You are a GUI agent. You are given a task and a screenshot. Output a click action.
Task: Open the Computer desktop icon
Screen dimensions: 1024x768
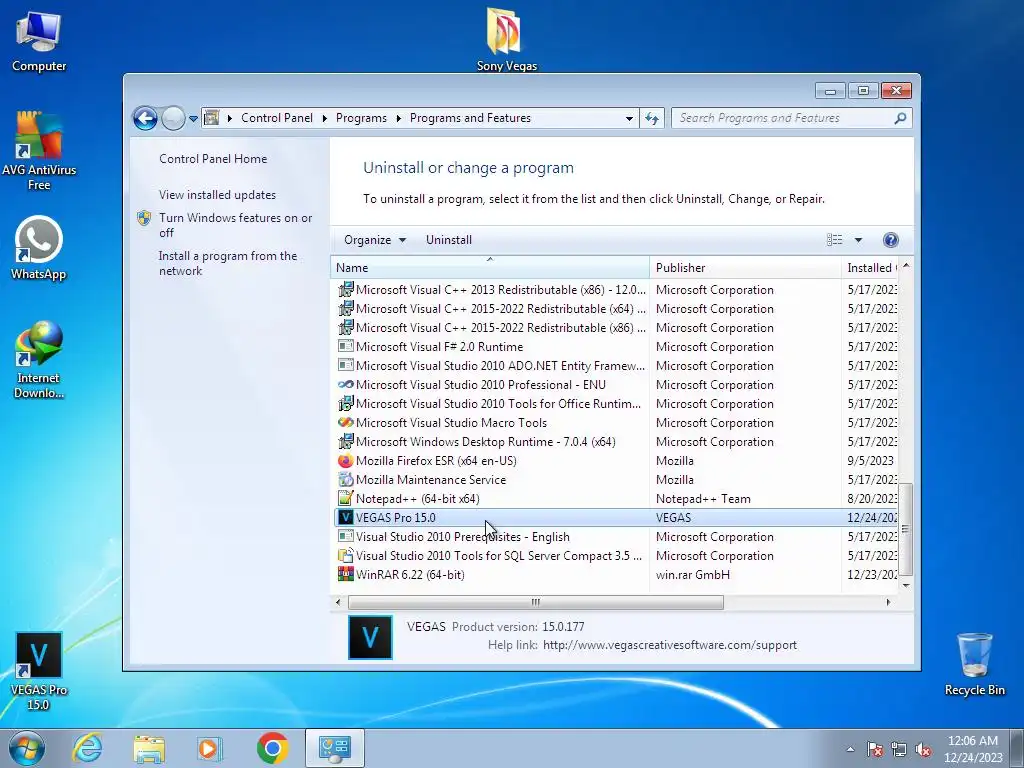click(39, 41)
